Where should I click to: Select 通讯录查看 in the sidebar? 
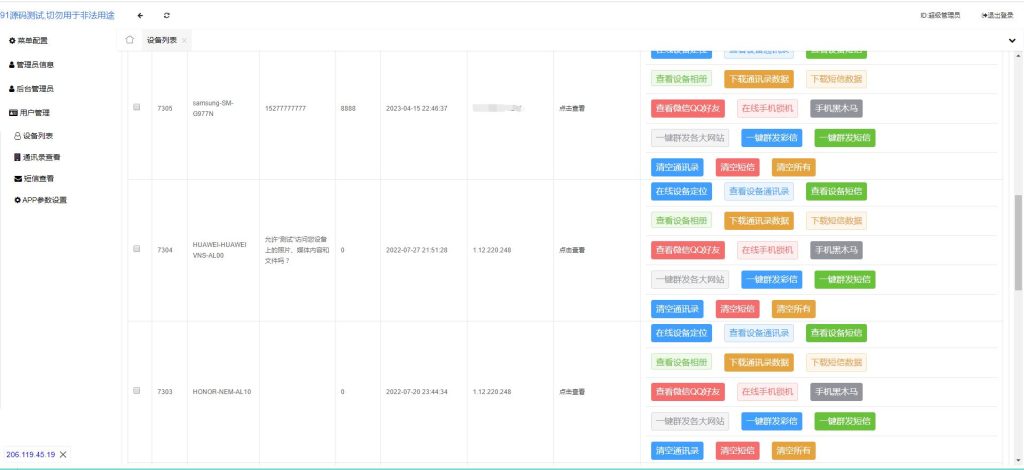(x=37, y=157)
